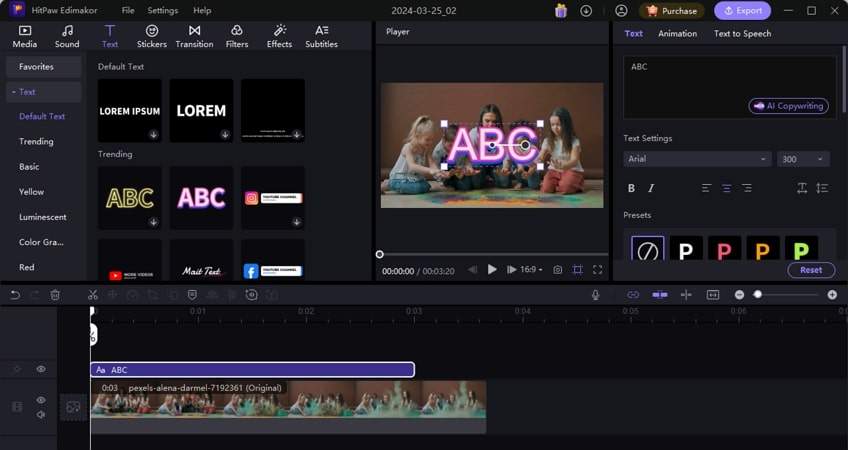Open the Effects panel

click(x=279, y=37)
